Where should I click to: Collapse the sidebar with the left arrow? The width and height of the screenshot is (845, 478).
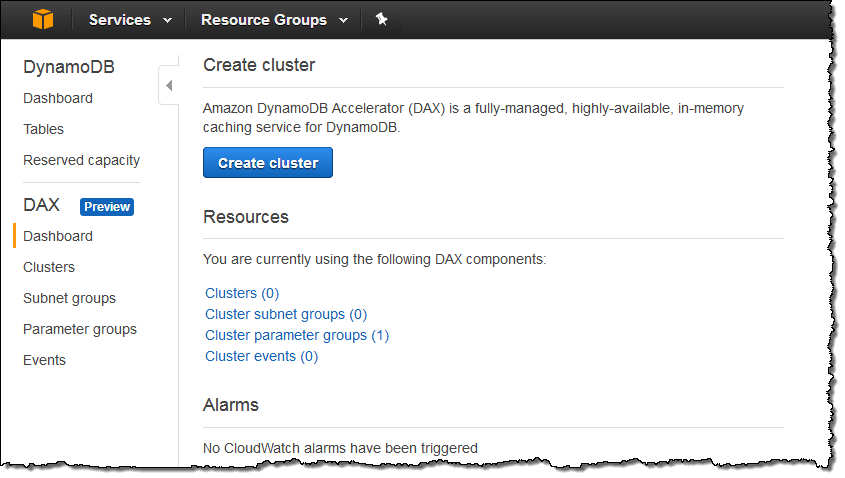169,85
